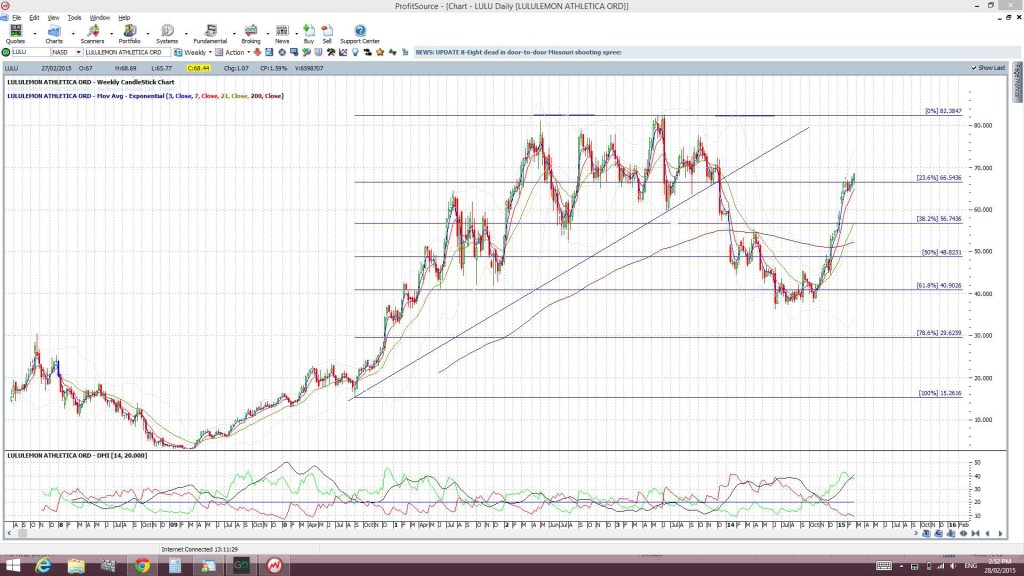
Task: Click the light bulb icon
Action: 355,52
